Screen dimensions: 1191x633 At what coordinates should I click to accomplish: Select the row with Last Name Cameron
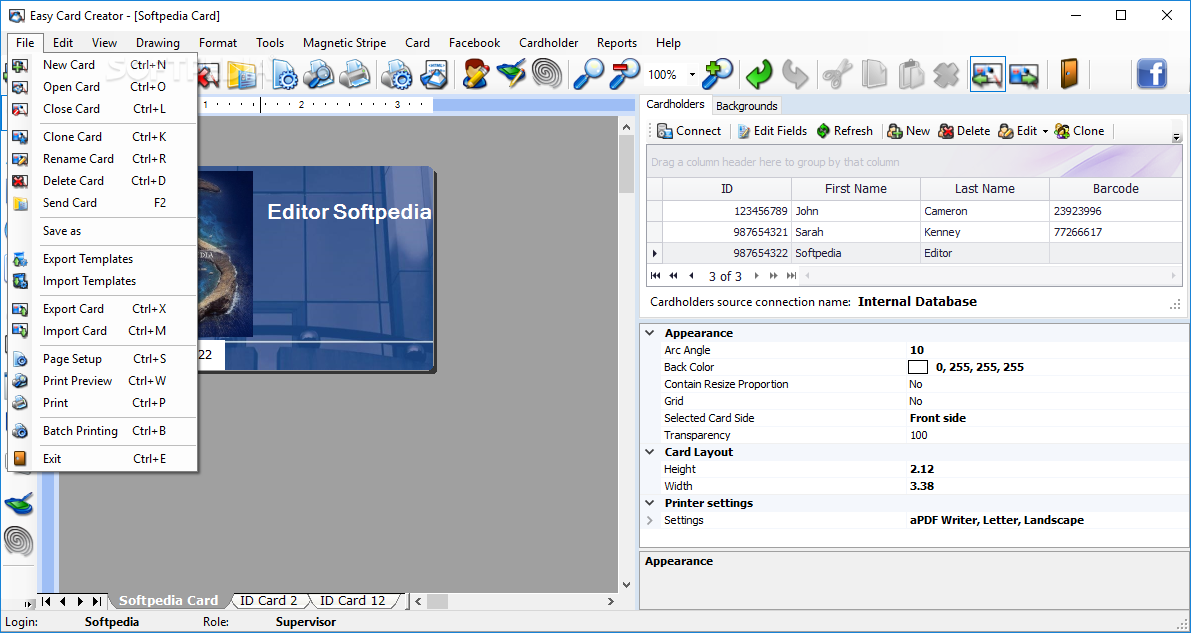tap(915, 210)
